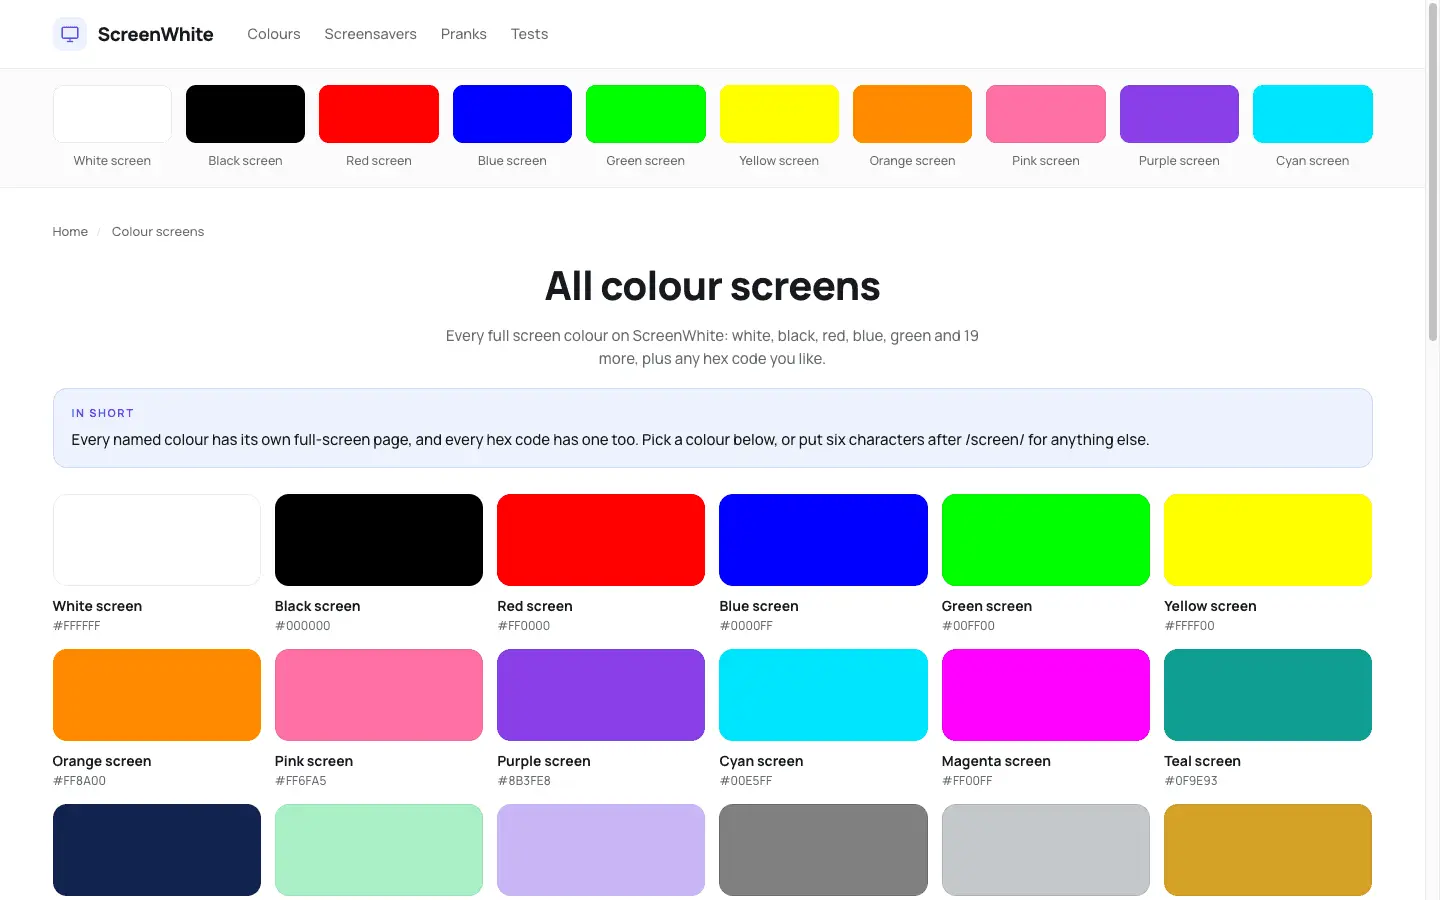Click the 'Blue screen' title under the card

[x=759, y=606]
